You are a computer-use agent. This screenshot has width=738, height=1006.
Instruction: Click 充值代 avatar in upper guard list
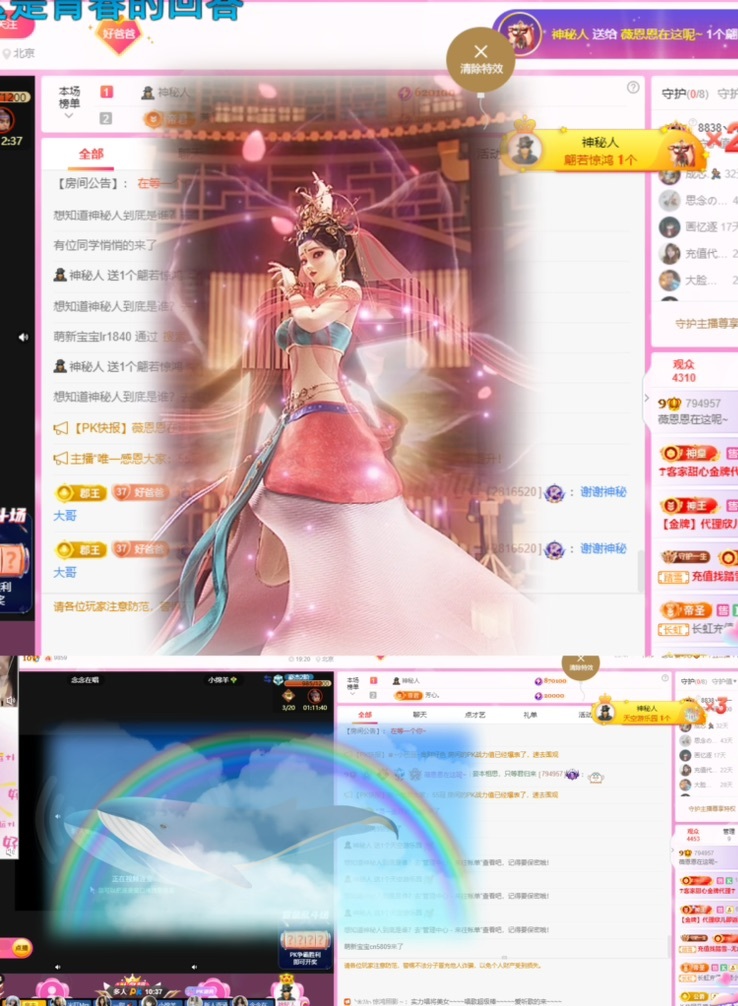[669, 253]
